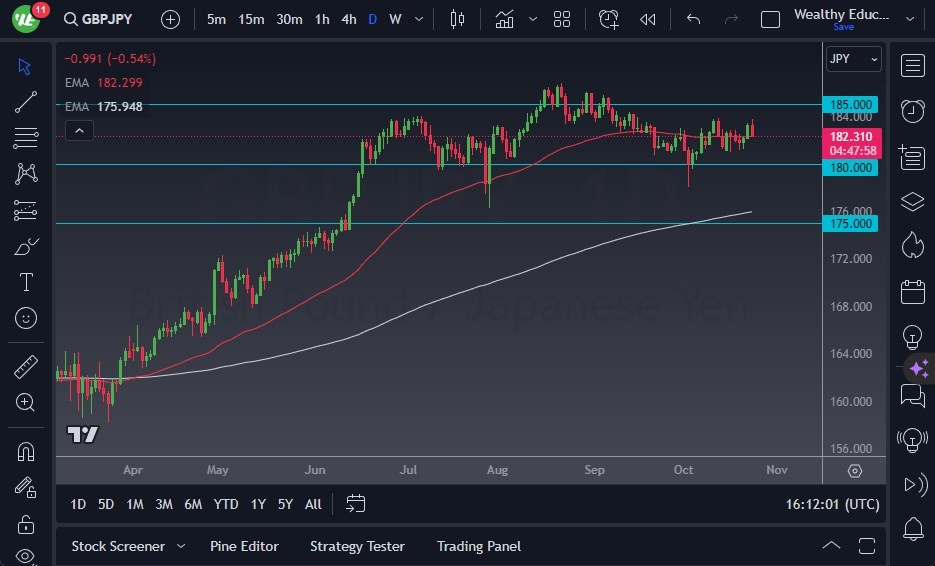Open the Strategy Tester tab
The image size is (935, 566).
click(357, 546)
